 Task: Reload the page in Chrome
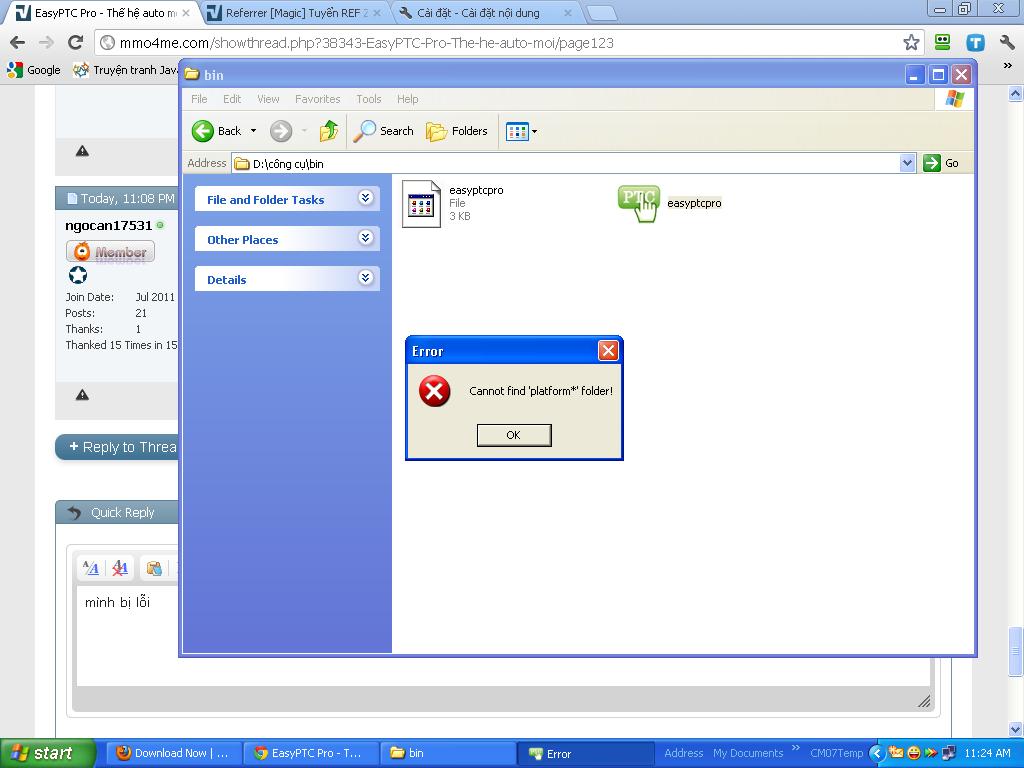[x=76, y=42]
